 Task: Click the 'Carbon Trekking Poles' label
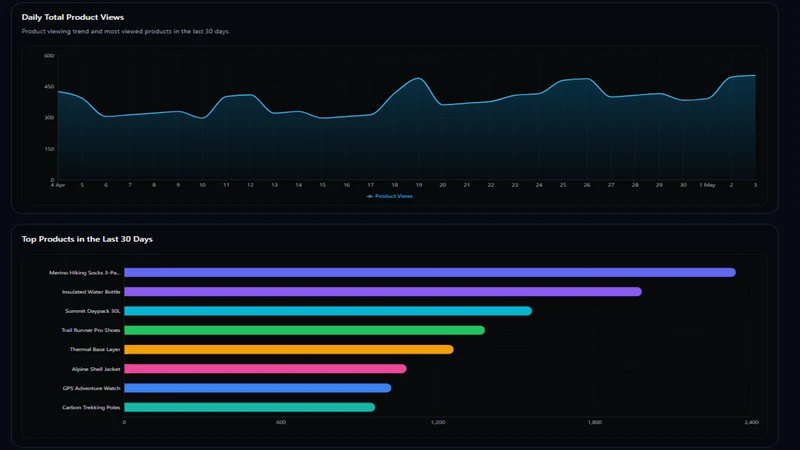click(91, 407)
